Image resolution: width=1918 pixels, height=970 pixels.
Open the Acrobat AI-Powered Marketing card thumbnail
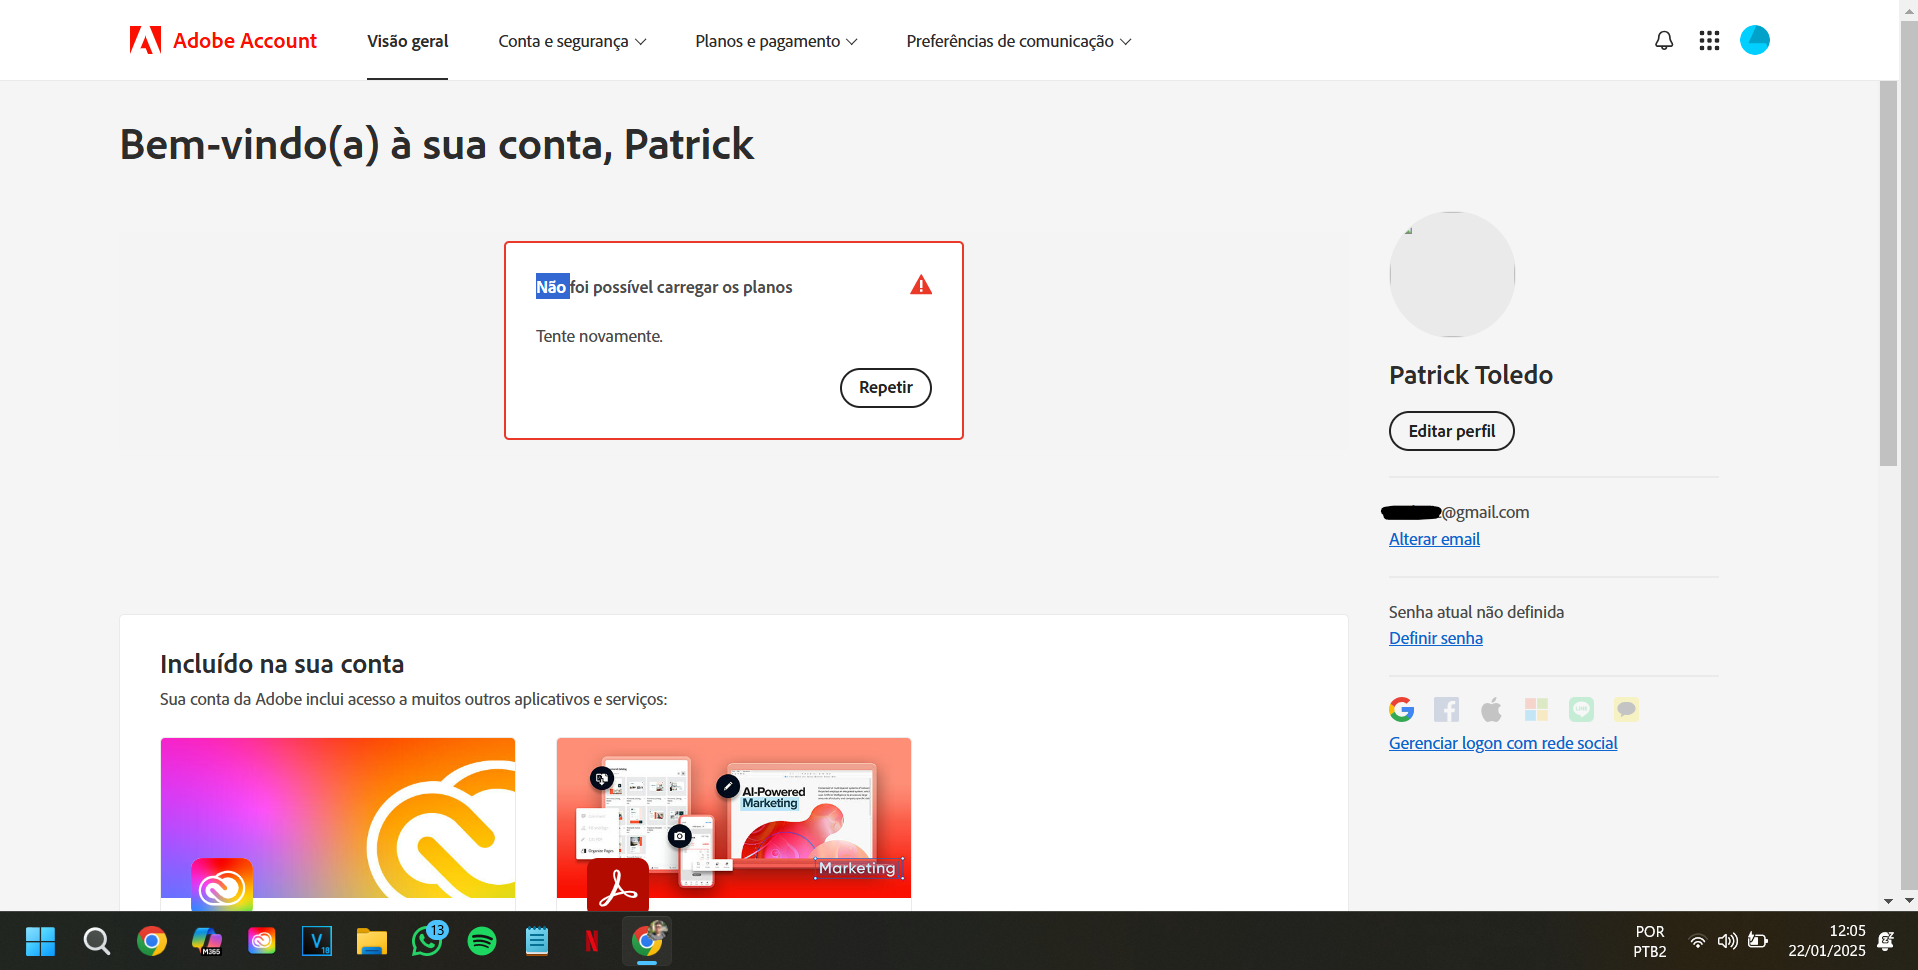(x=734, y=818)
